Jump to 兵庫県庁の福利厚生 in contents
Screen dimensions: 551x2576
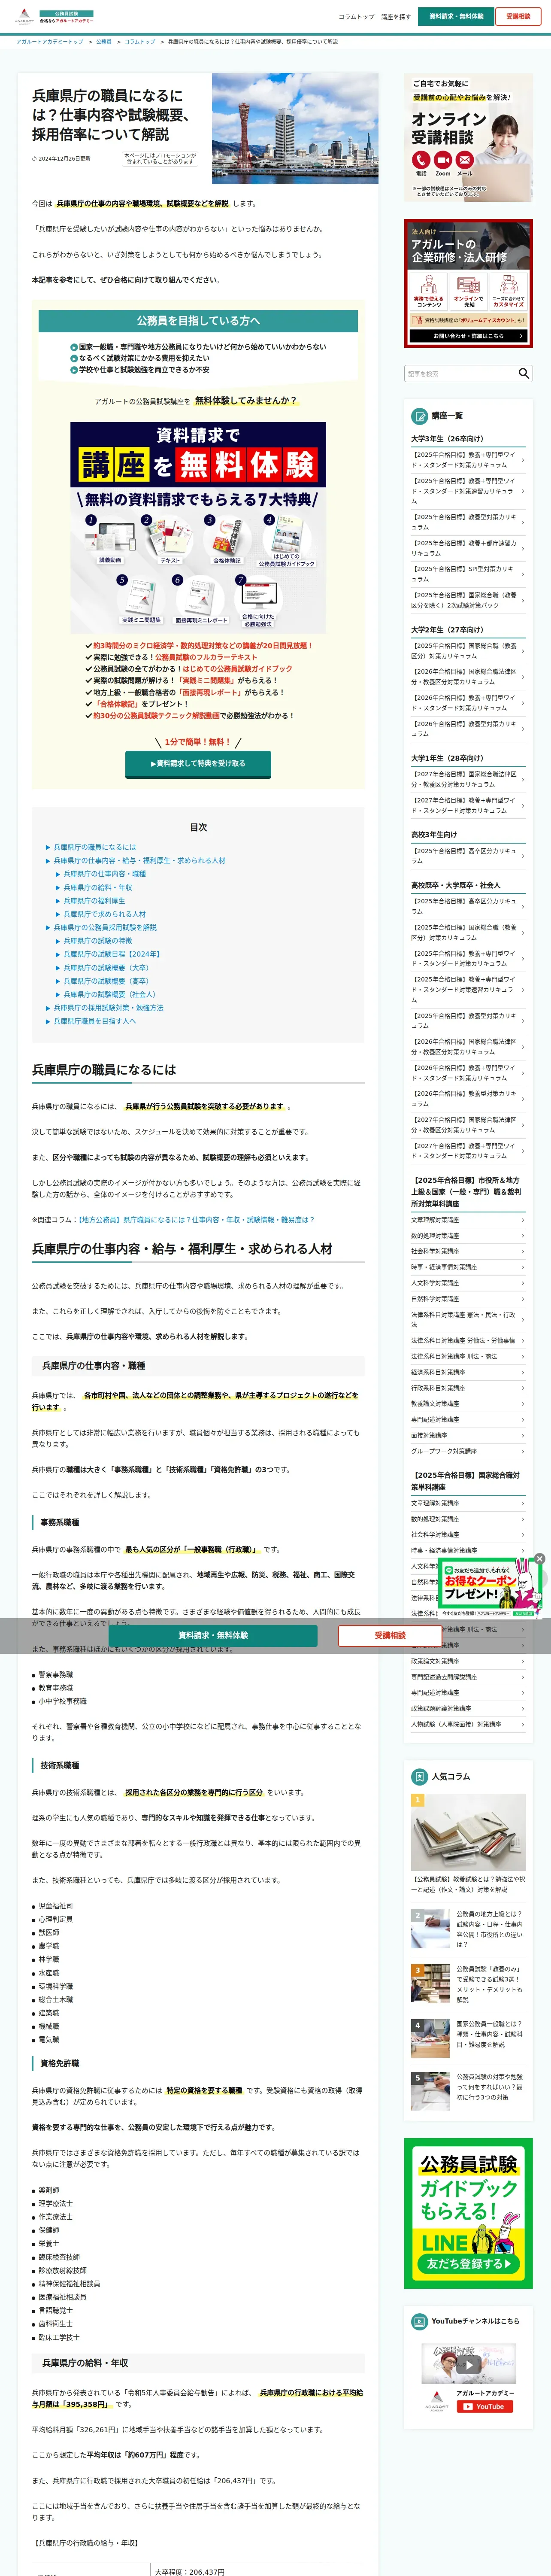point(95,901)
